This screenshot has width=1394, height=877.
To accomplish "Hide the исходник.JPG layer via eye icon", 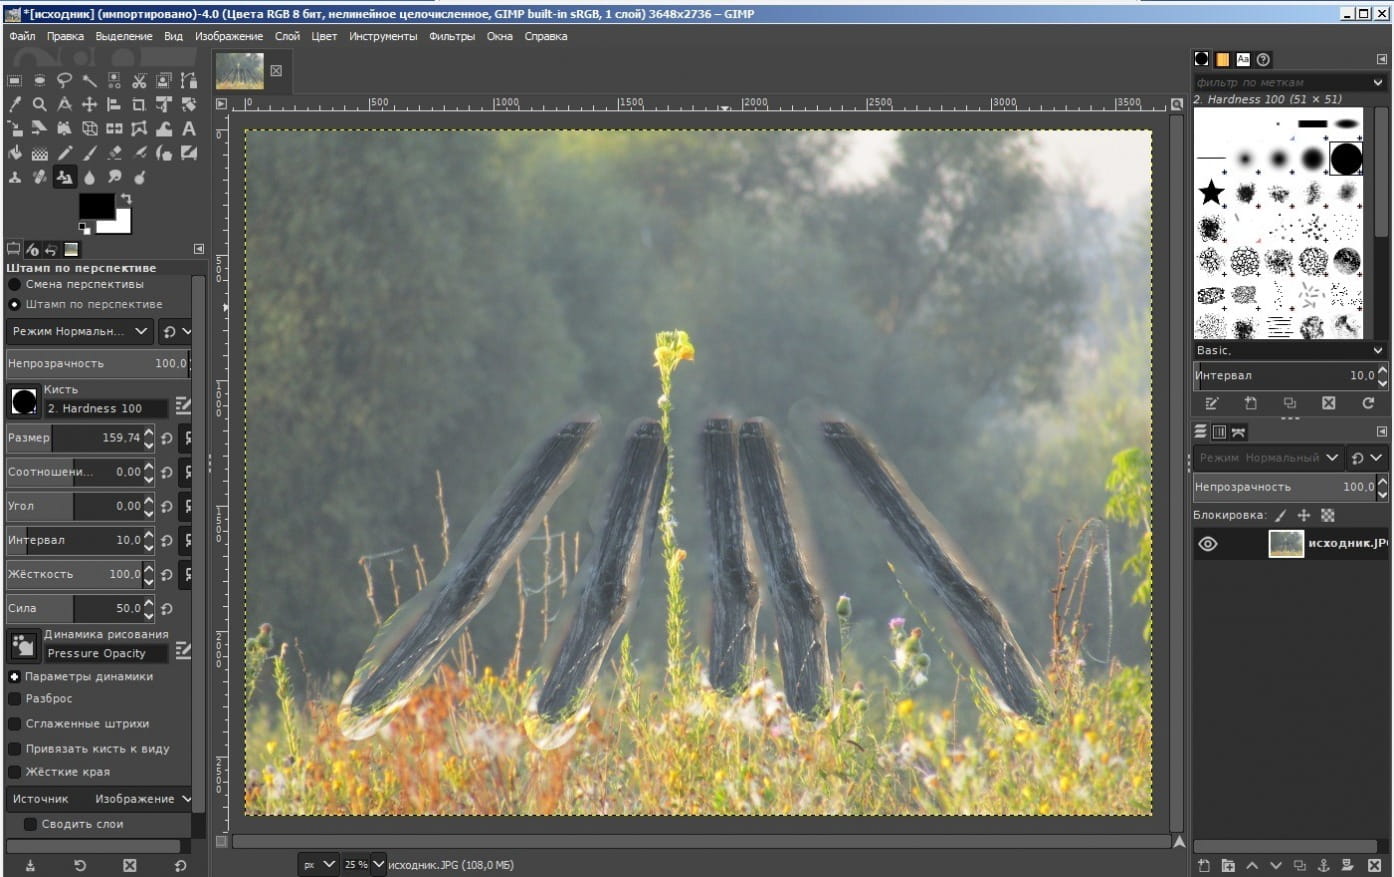I will [1207, 544].
